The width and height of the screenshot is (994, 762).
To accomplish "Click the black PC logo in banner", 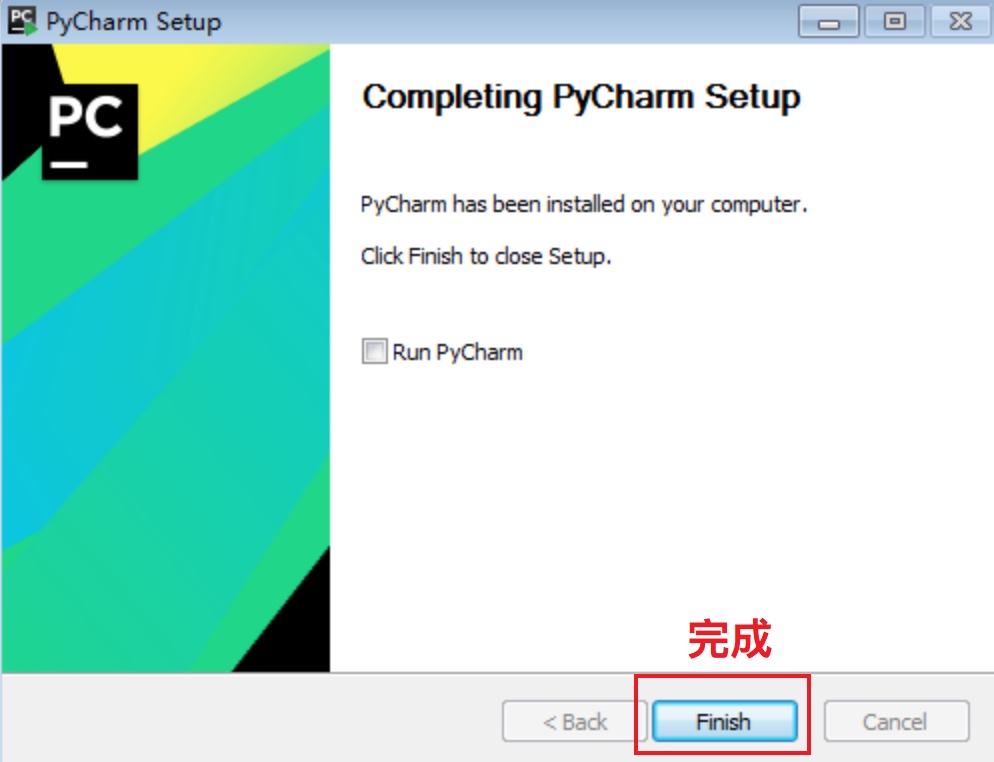I will click(89, 131).
